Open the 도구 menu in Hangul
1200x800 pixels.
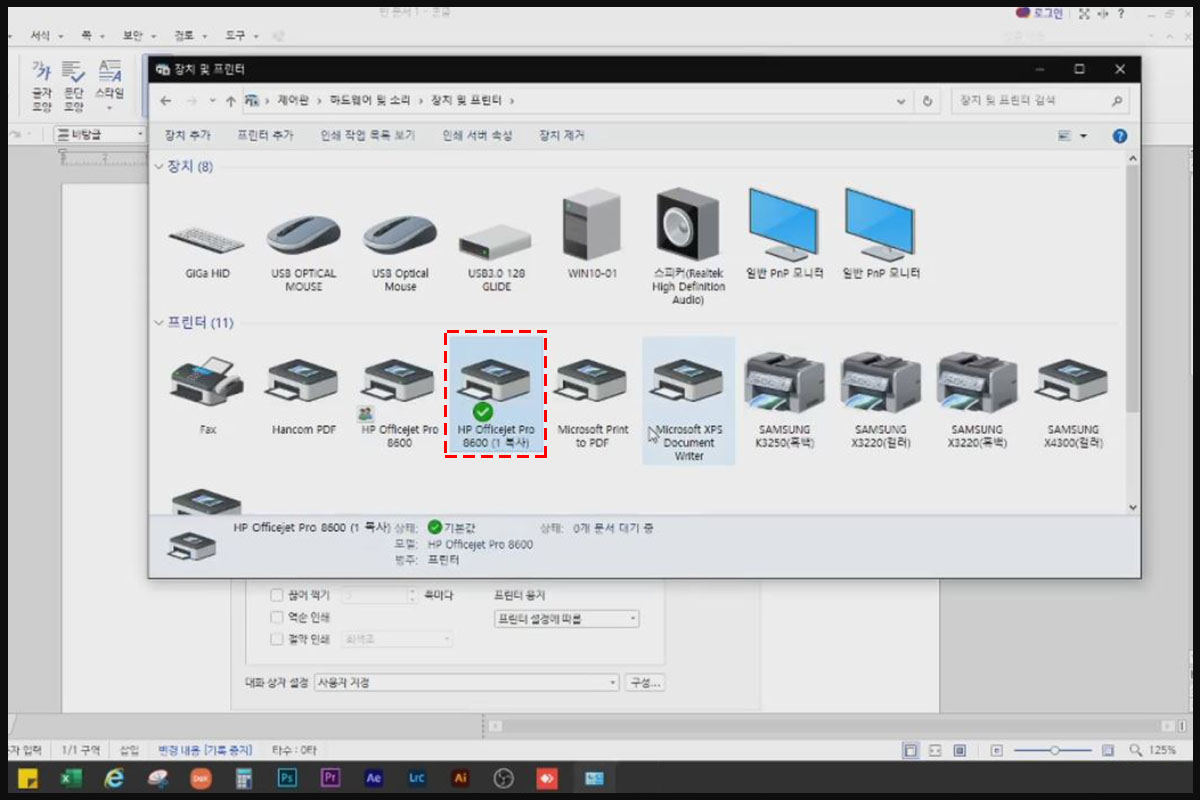click(235, 35)
